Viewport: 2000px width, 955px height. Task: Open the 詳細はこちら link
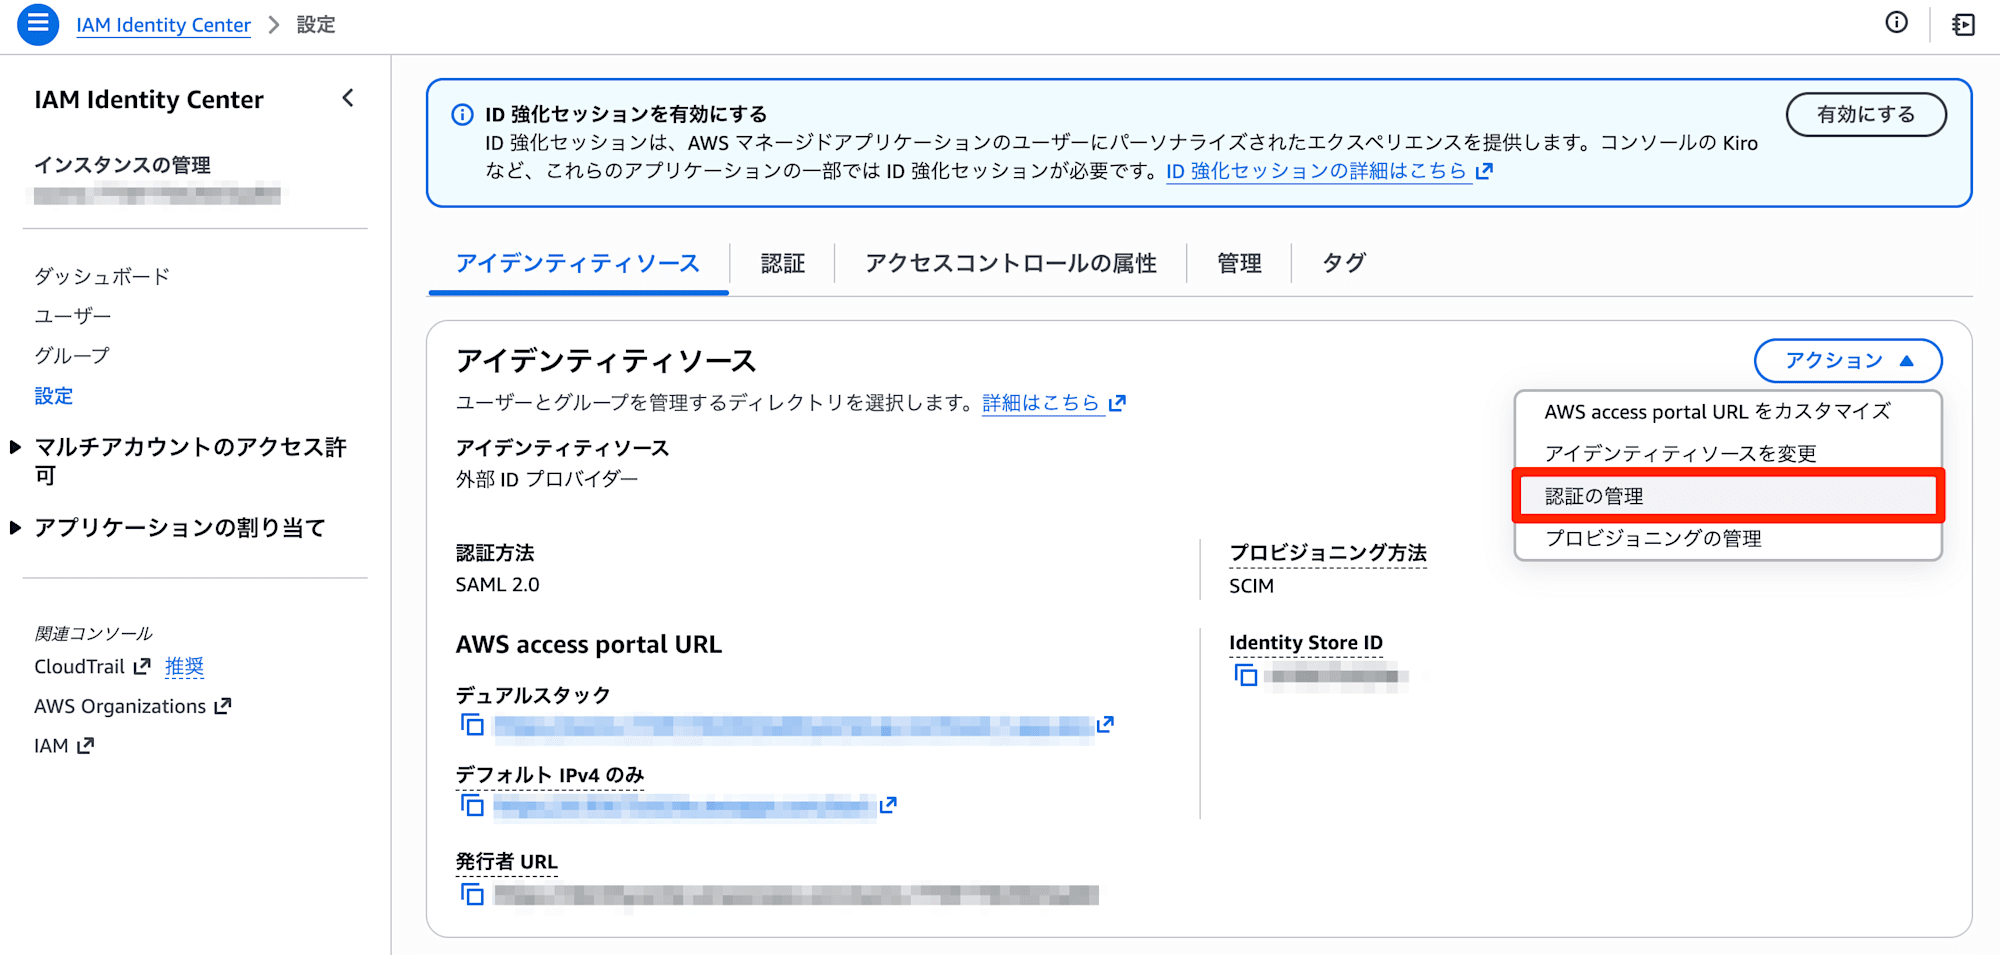click(x=1040, y=402)
